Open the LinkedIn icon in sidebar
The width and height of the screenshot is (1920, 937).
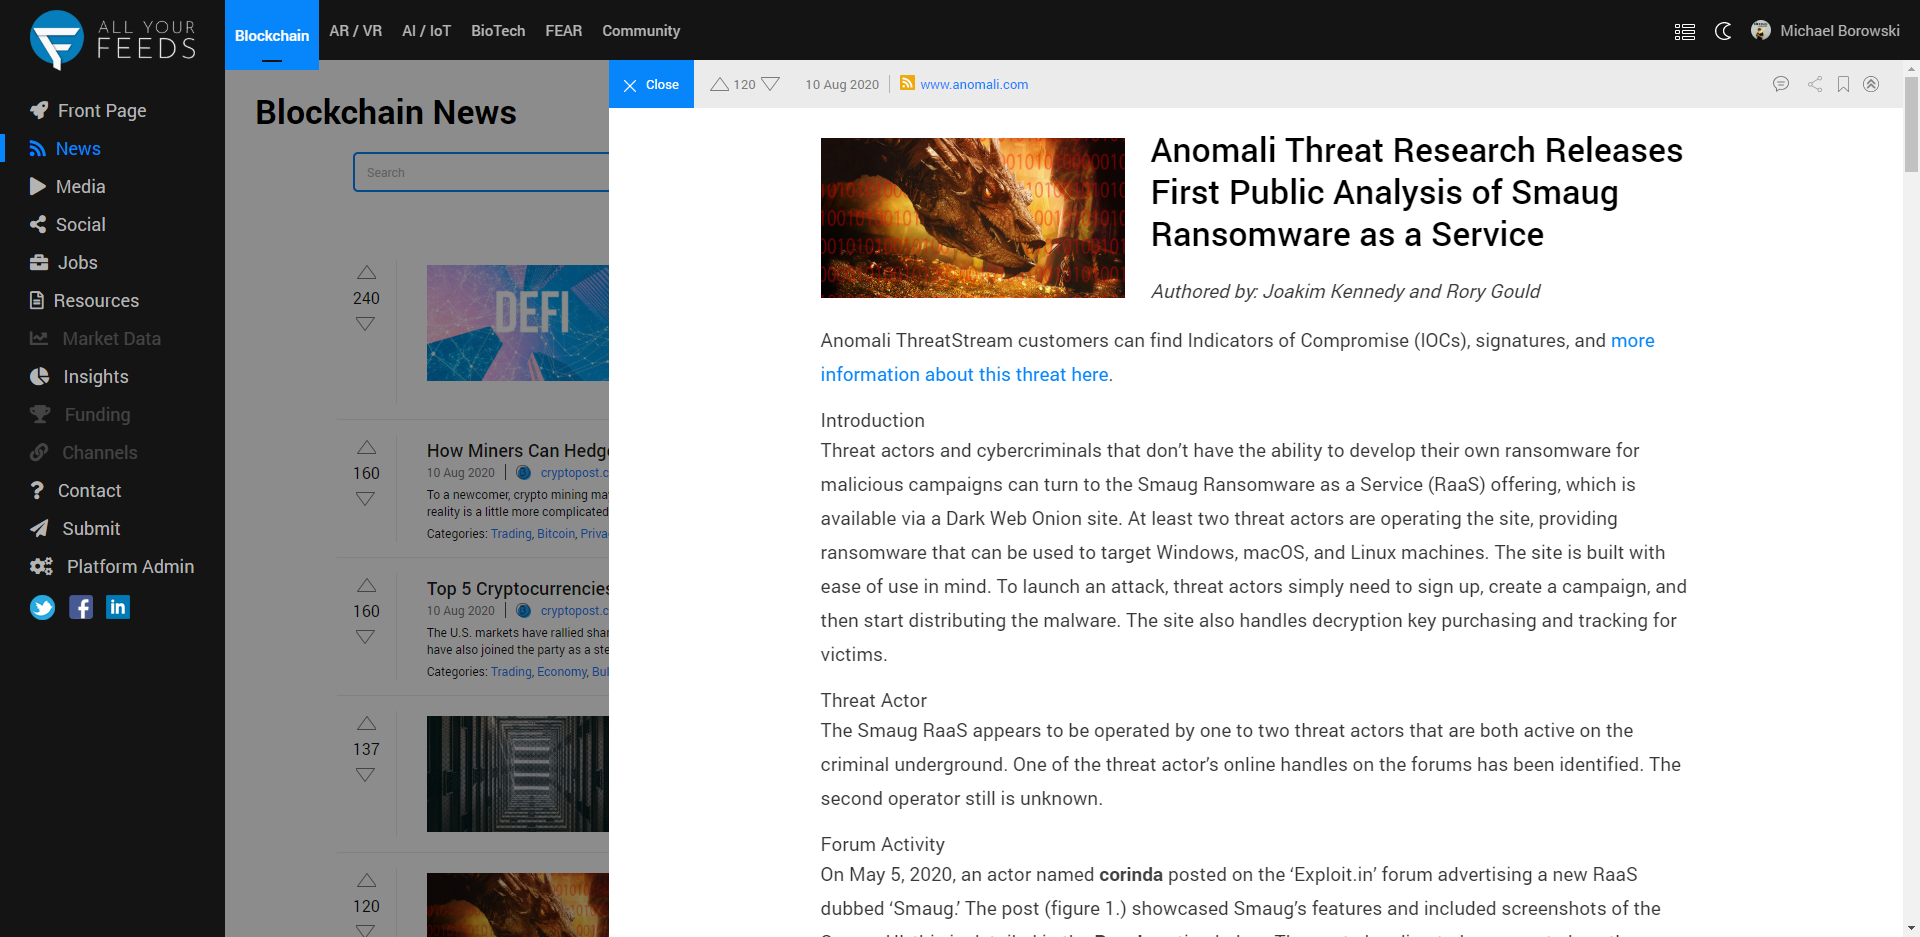[118, 607]
